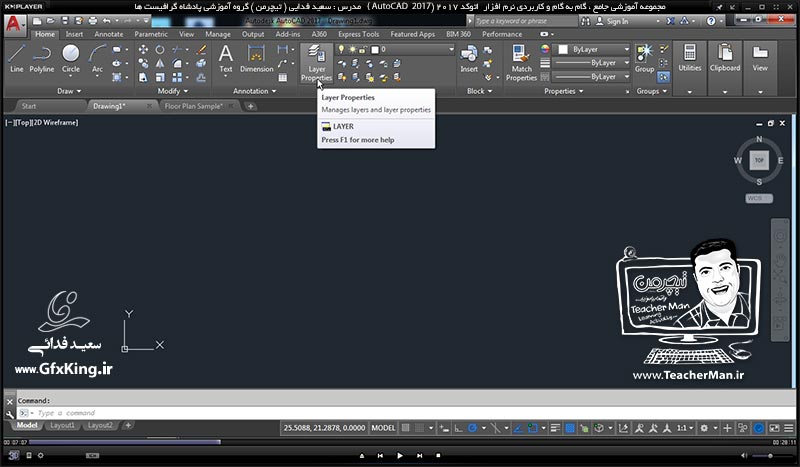Screen dimensions: 800x467
Task: Open the Parametric ribbon tab
Action: click(x=151, y=34)
